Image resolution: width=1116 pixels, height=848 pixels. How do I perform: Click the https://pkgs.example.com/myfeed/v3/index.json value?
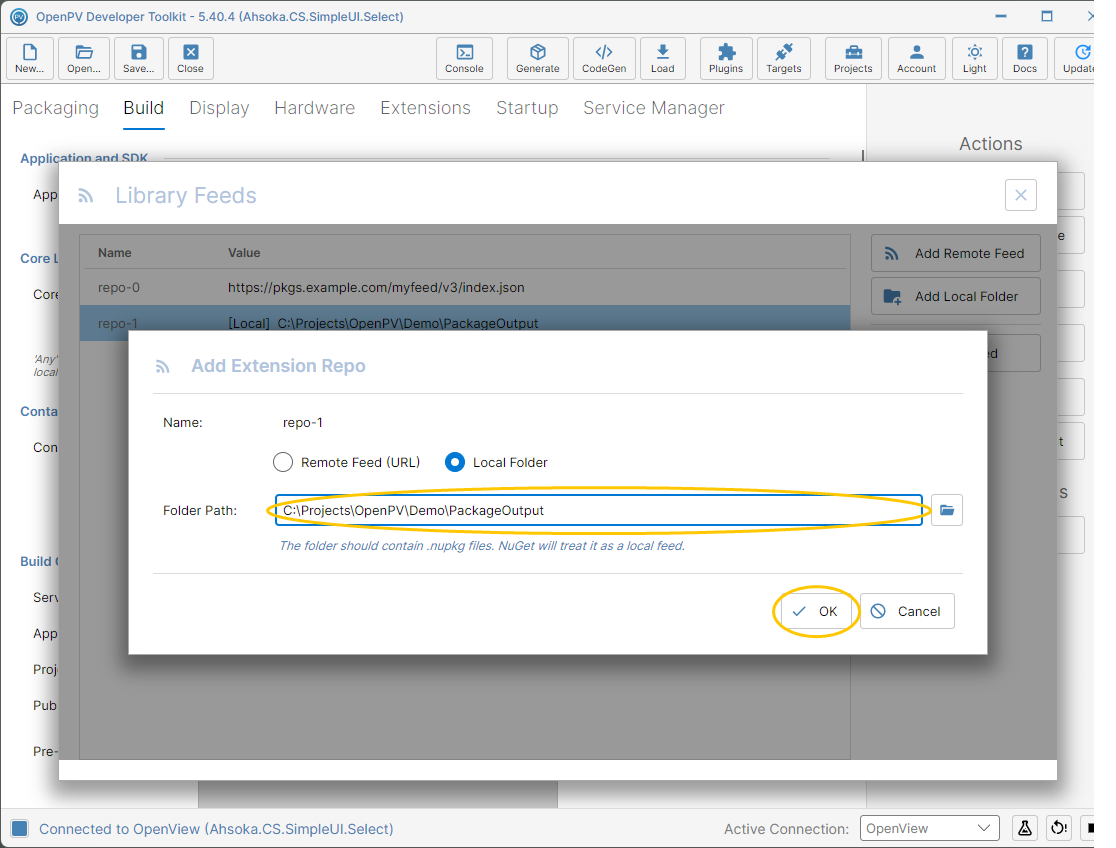coord(376,288)
